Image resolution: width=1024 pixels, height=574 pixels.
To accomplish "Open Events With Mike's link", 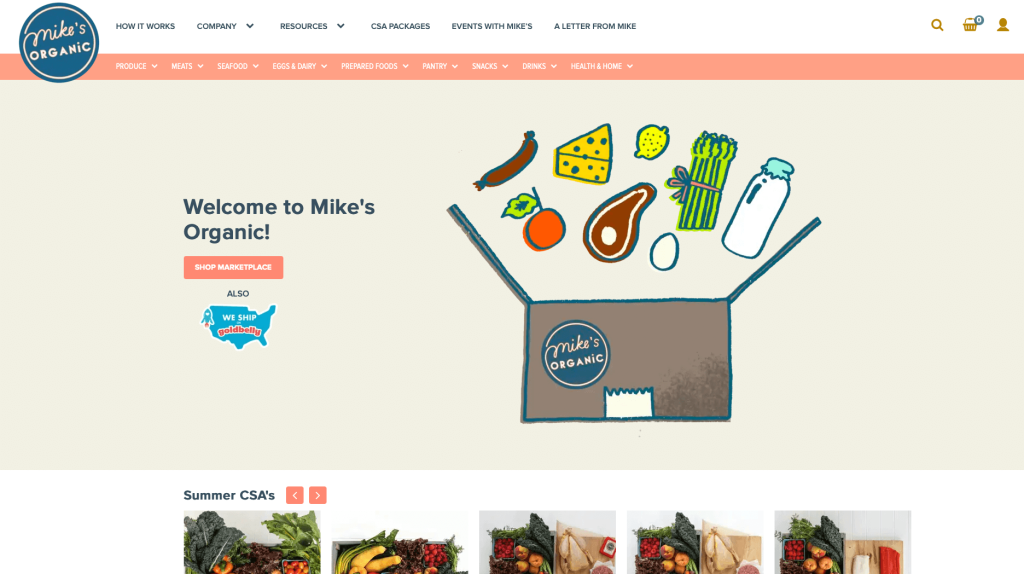I will coord(492,26).
